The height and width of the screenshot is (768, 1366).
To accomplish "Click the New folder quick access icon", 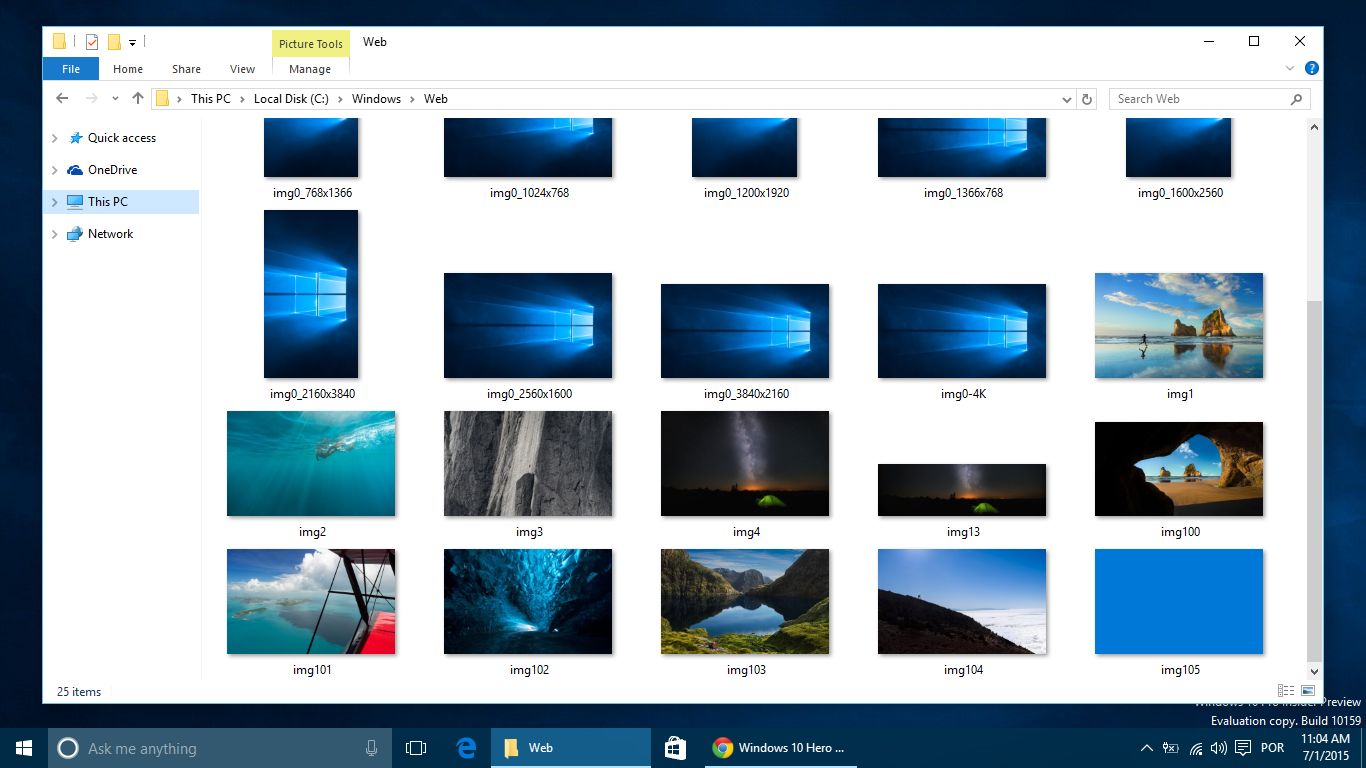I will [x=114, y=42].
